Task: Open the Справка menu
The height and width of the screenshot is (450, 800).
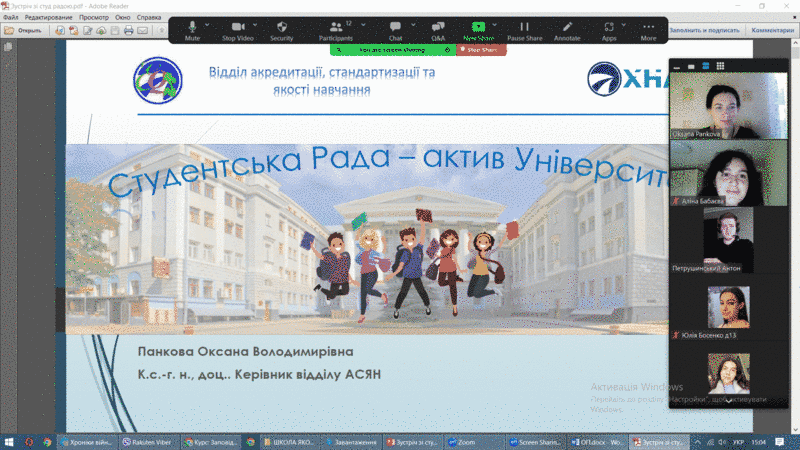Action: click(149, 17)
